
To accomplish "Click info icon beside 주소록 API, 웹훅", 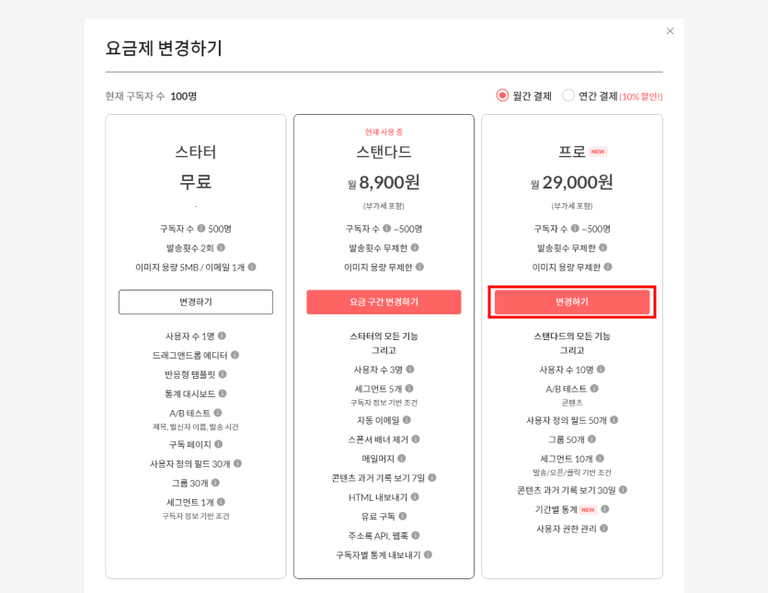I will [x=415, y=535].
